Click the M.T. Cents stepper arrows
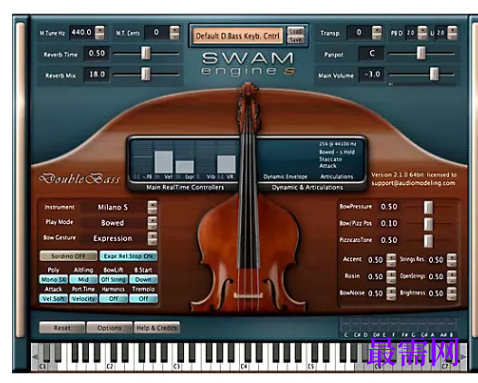This screenshot has width=478, height=383. click(174, 32)
